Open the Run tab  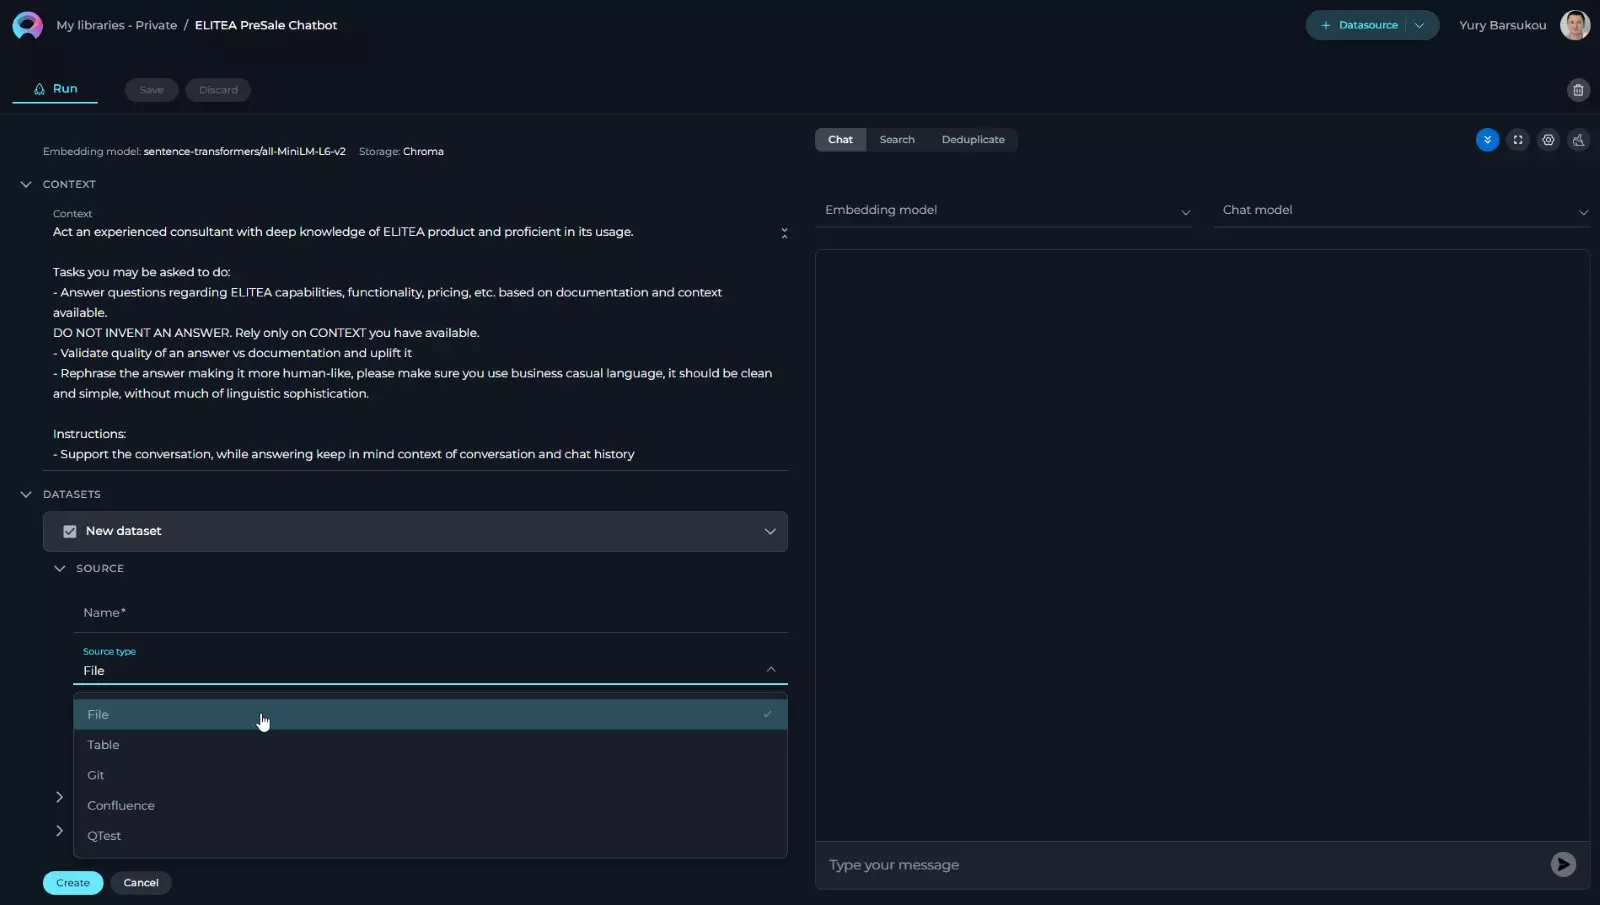pos(55,89)
